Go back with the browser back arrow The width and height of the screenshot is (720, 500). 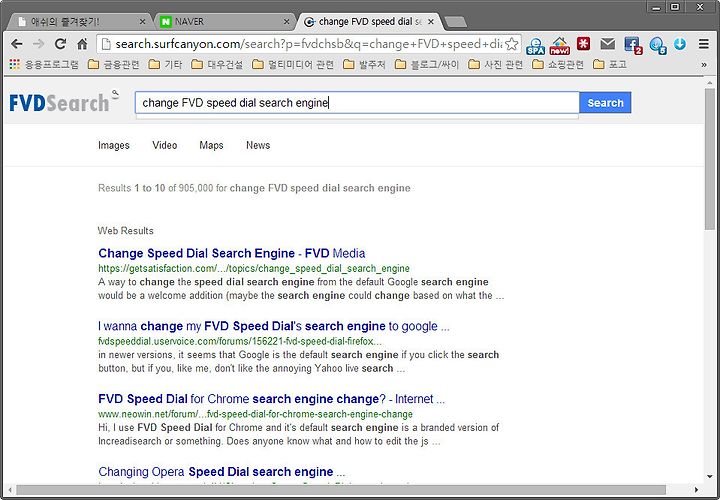coord(17,44)
